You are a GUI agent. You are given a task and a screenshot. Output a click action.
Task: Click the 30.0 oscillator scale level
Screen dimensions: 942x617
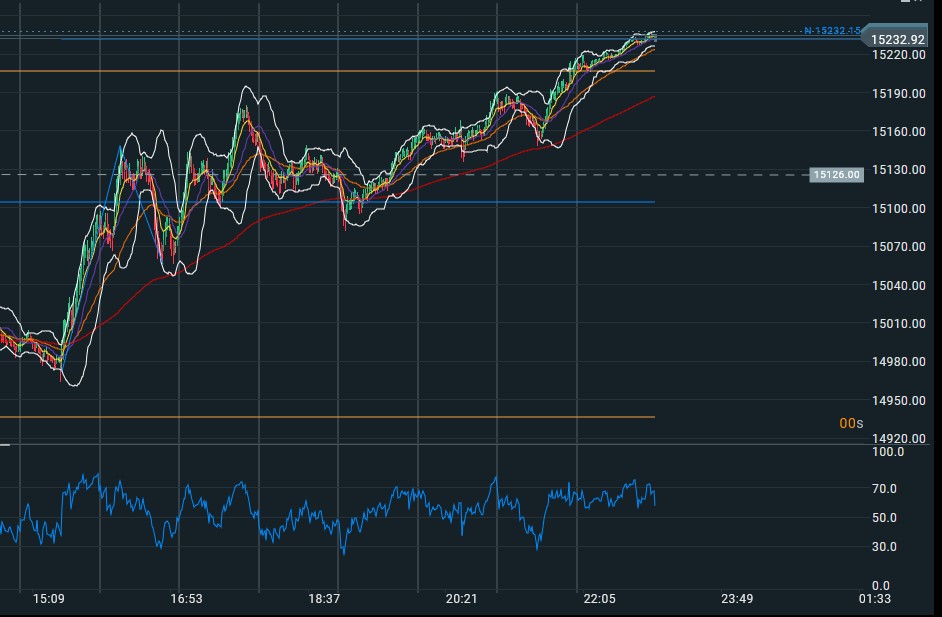coord(884,547)
